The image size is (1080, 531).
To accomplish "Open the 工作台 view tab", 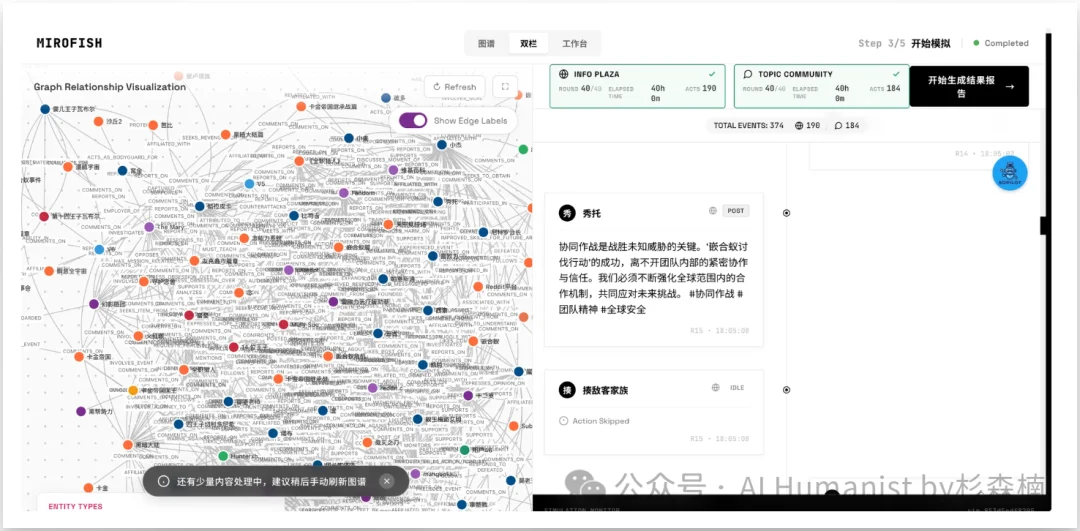I will click(x=574, y=44).
